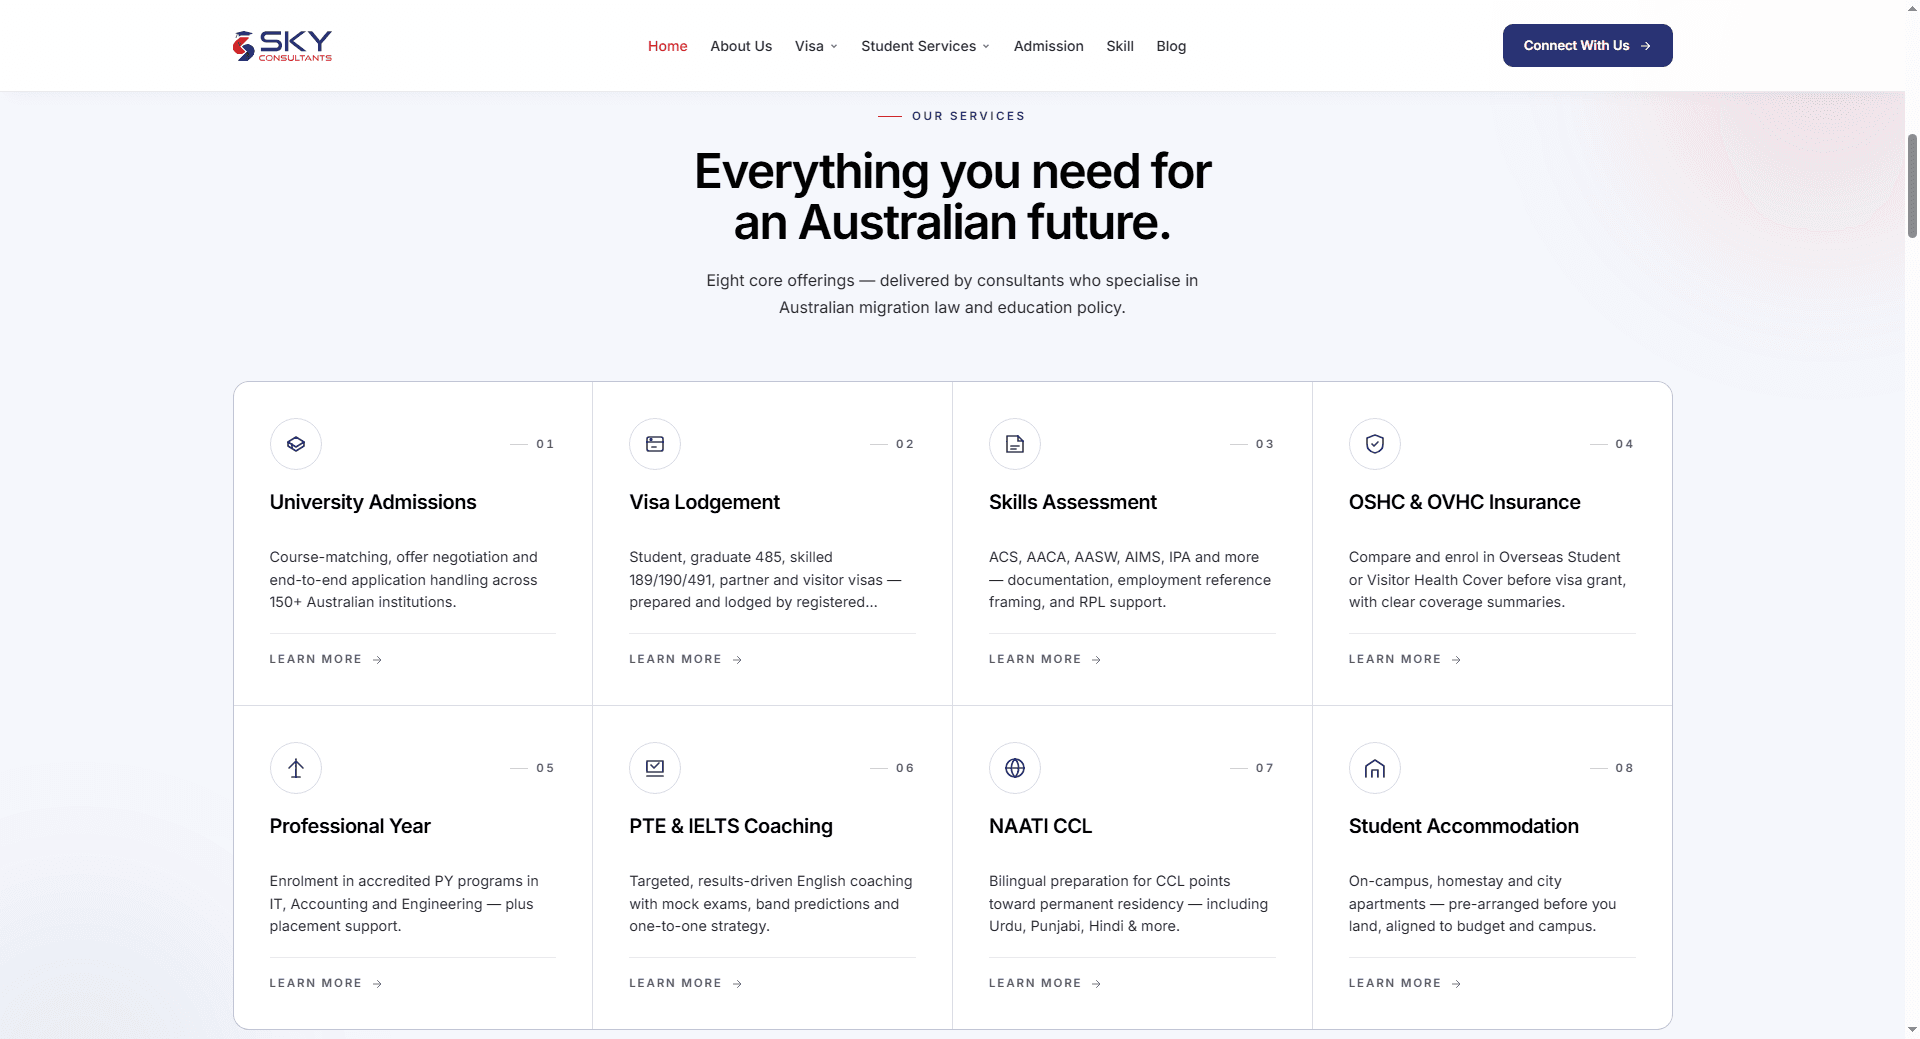This screenshot has width=1920, height=1039.
Task: Expand the Student Services dropdown menu
Action: click(925, 46)
